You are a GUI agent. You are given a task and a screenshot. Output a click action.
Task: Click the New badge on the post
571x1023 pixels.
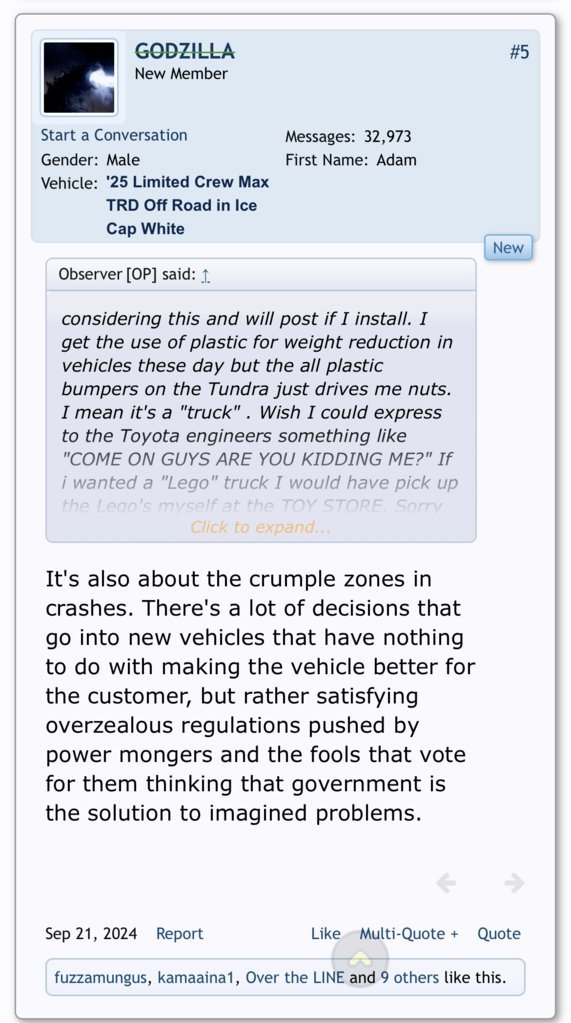[x=508, y=248]
